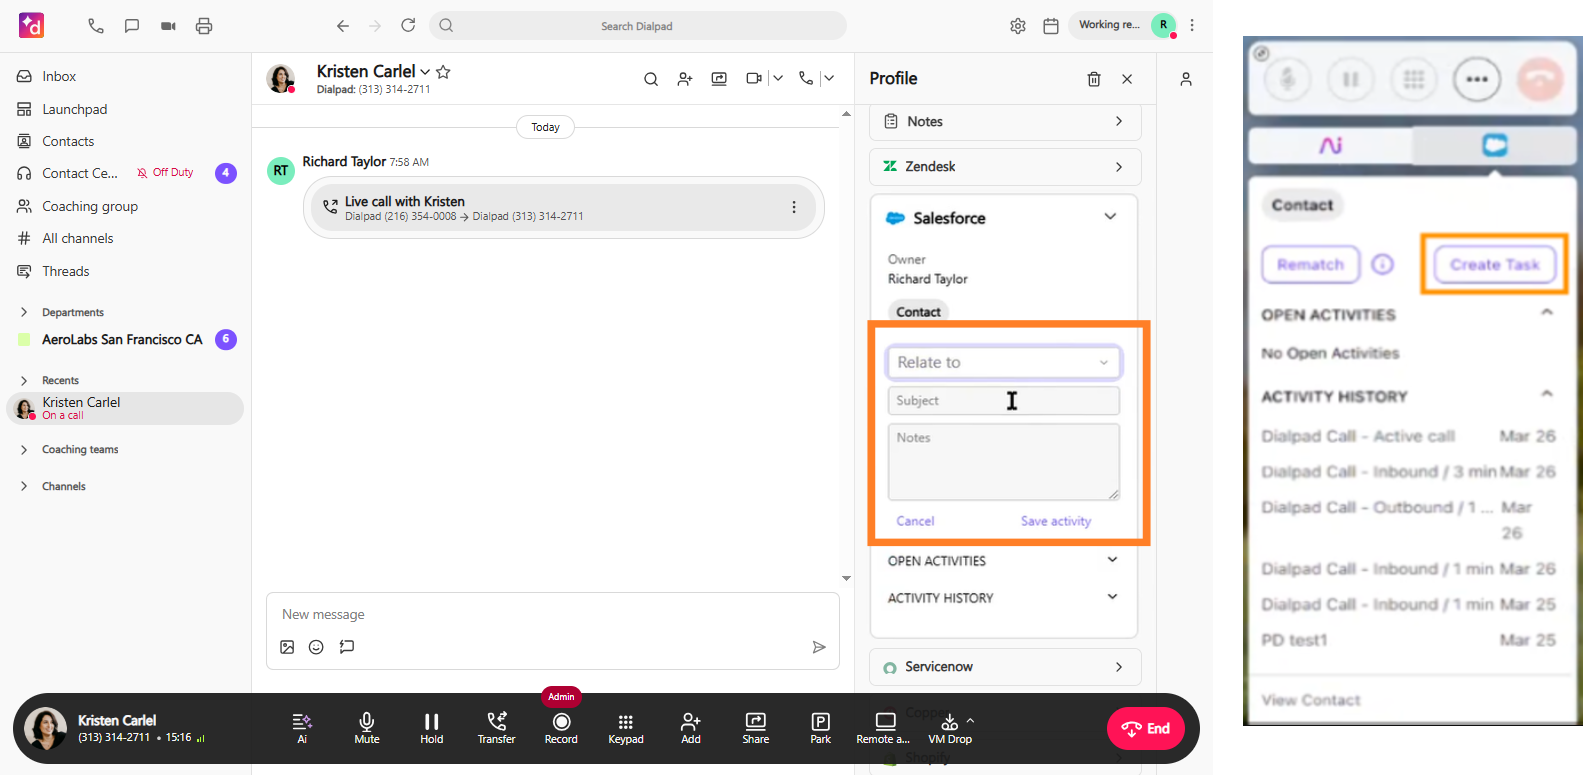Viewport: 1591px width, 775px height.
Task: Open the Working status selector
Action: [1109, 25]
